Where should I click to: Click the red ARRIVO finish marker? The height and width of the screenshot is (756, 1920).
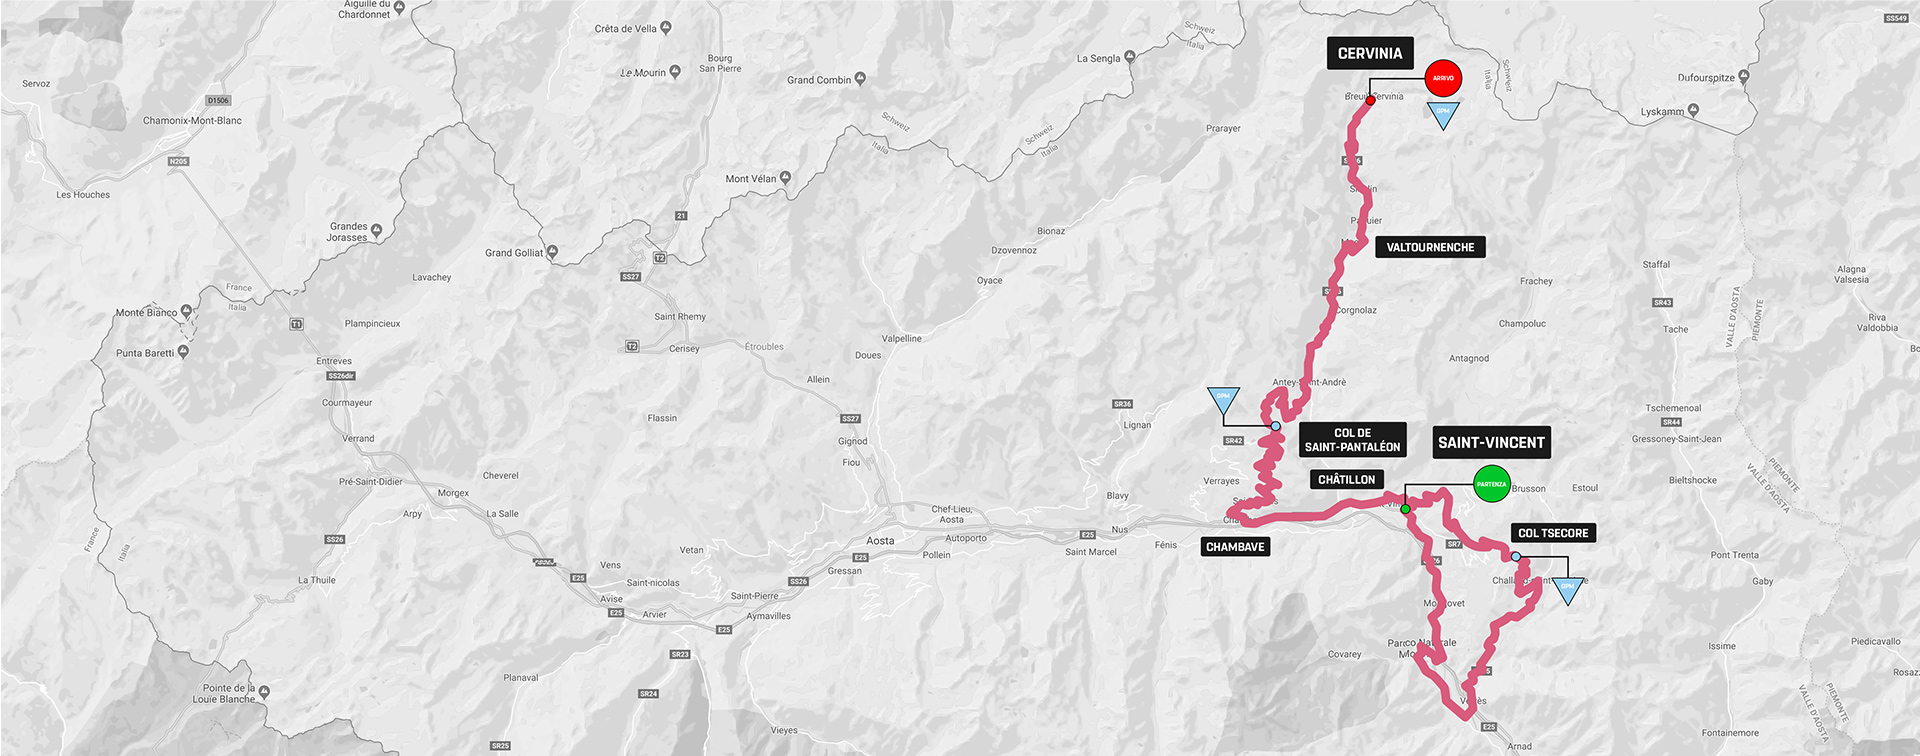[x=1443, y=78]
